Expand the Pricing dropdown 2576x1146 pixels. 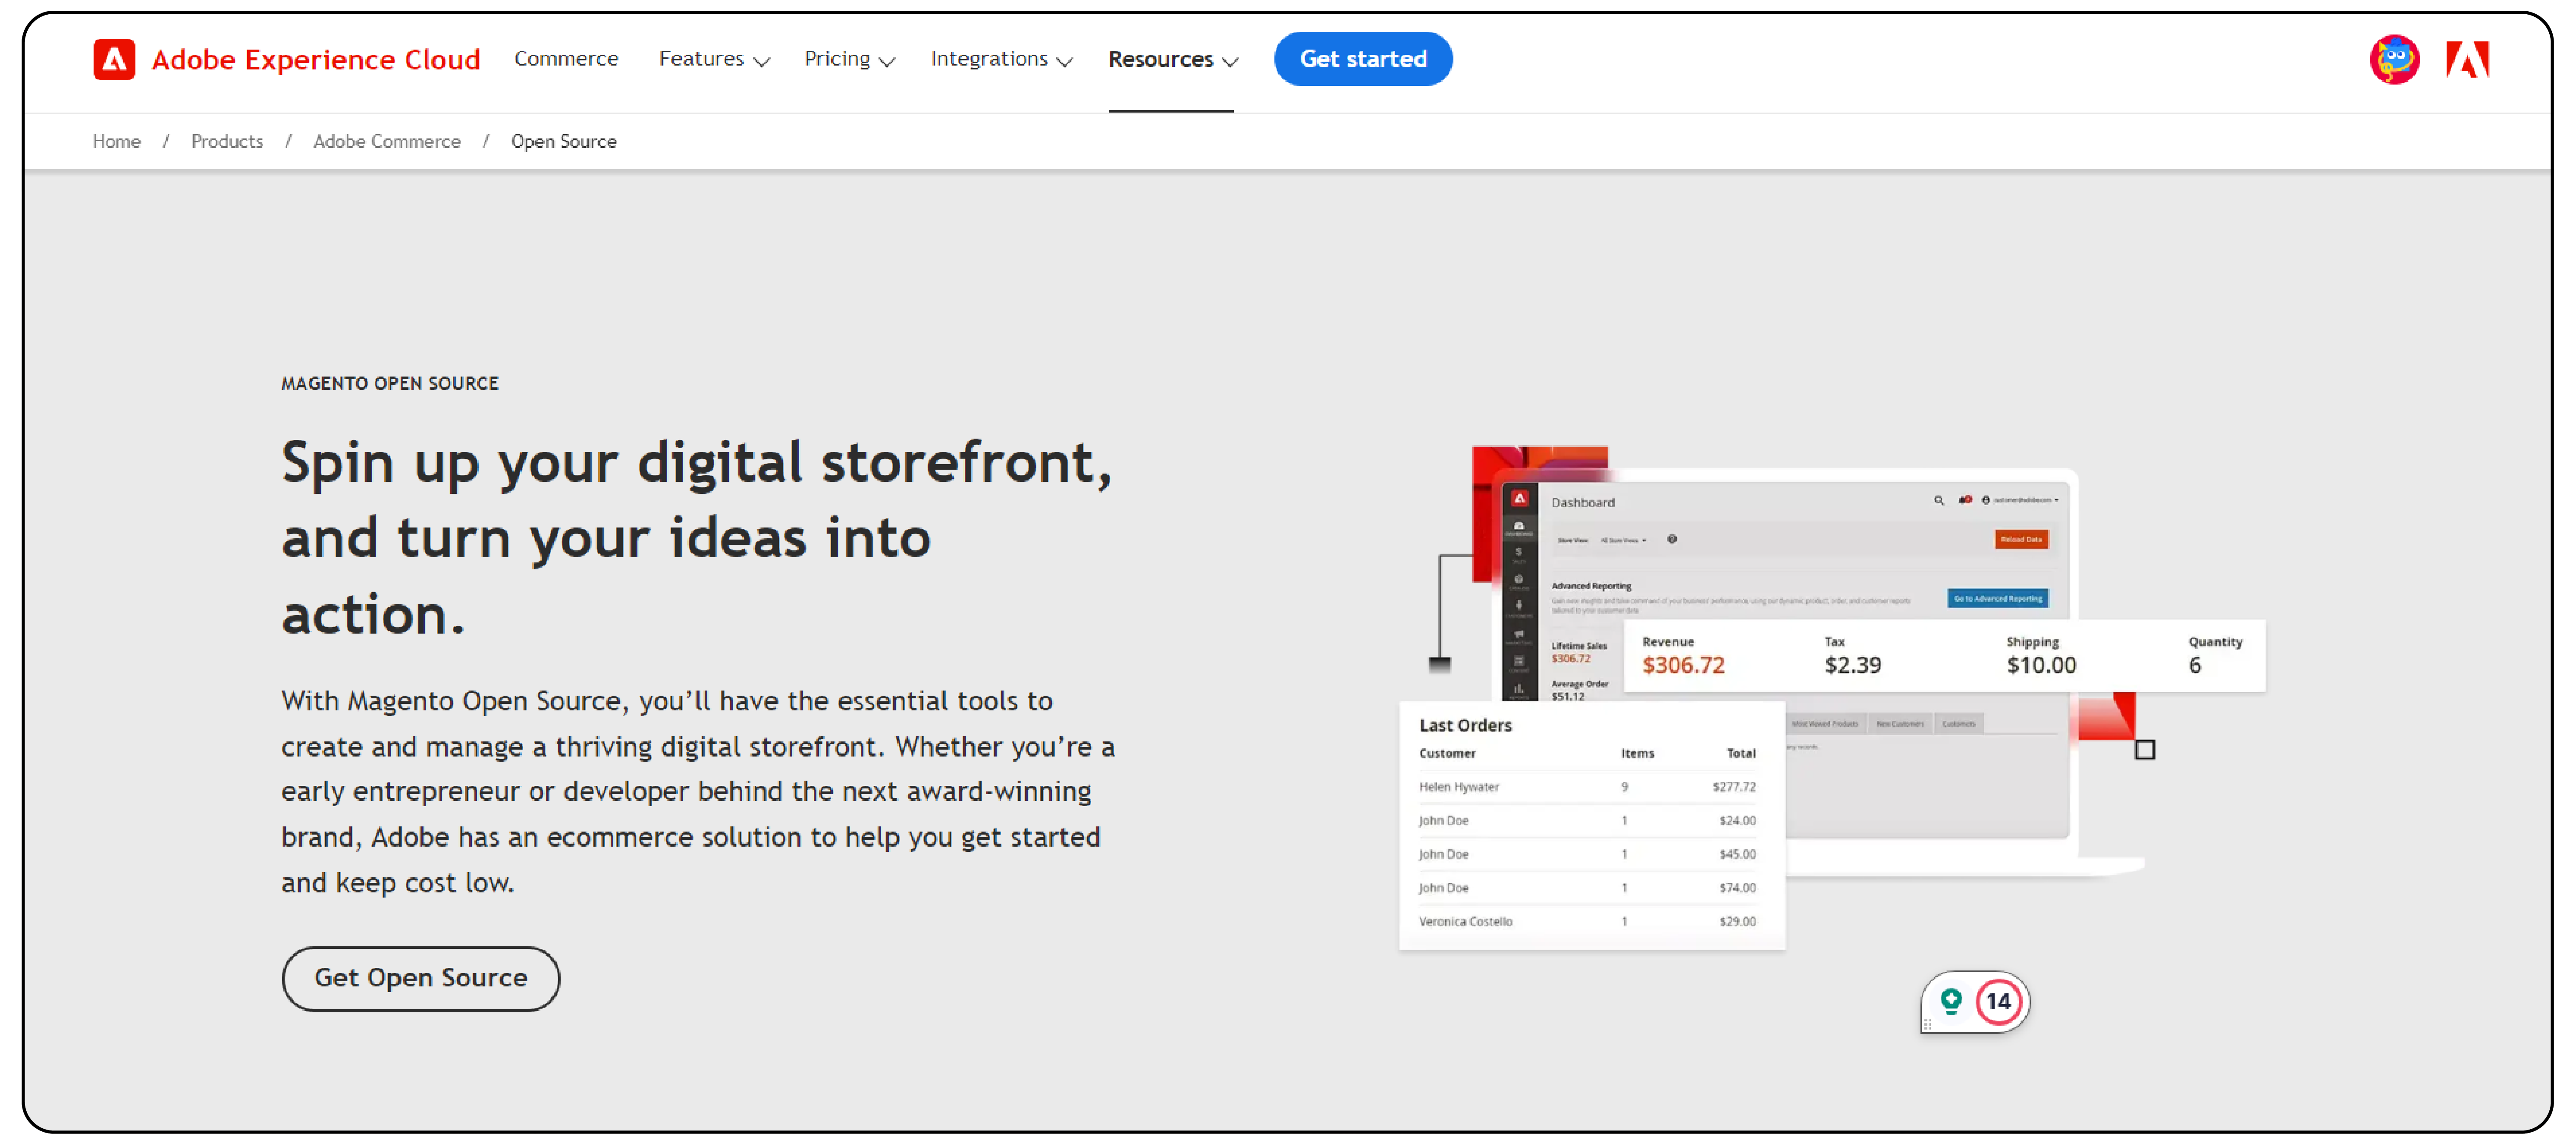(849, 59)
